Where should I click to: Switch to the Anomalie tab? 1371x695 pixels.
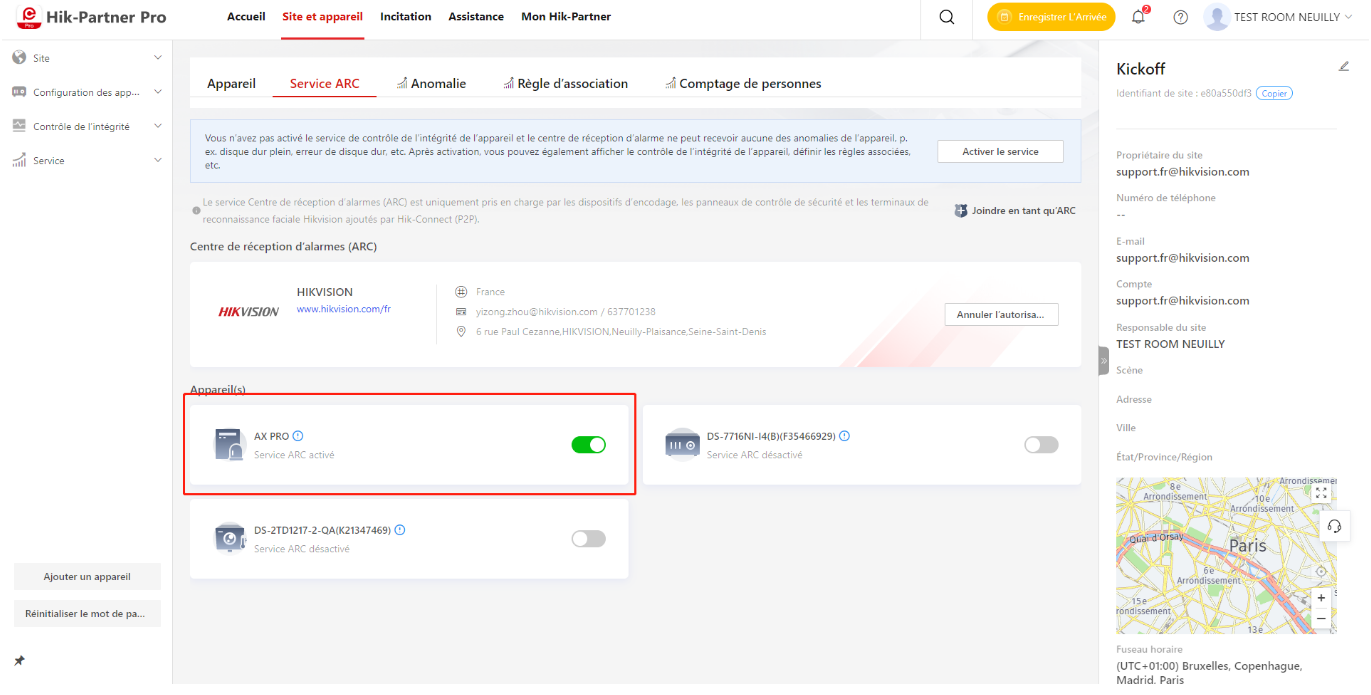[x=431, y=84]
